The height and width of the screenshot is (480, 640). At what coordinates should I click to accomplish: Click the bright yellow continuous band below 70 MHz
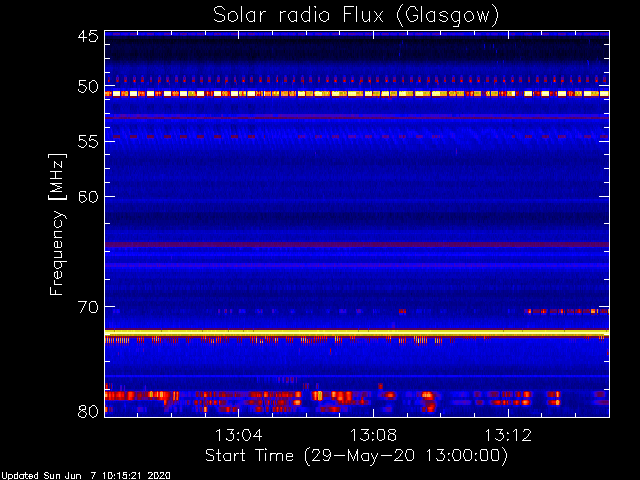pyautogui.click(x=357, y=333)
